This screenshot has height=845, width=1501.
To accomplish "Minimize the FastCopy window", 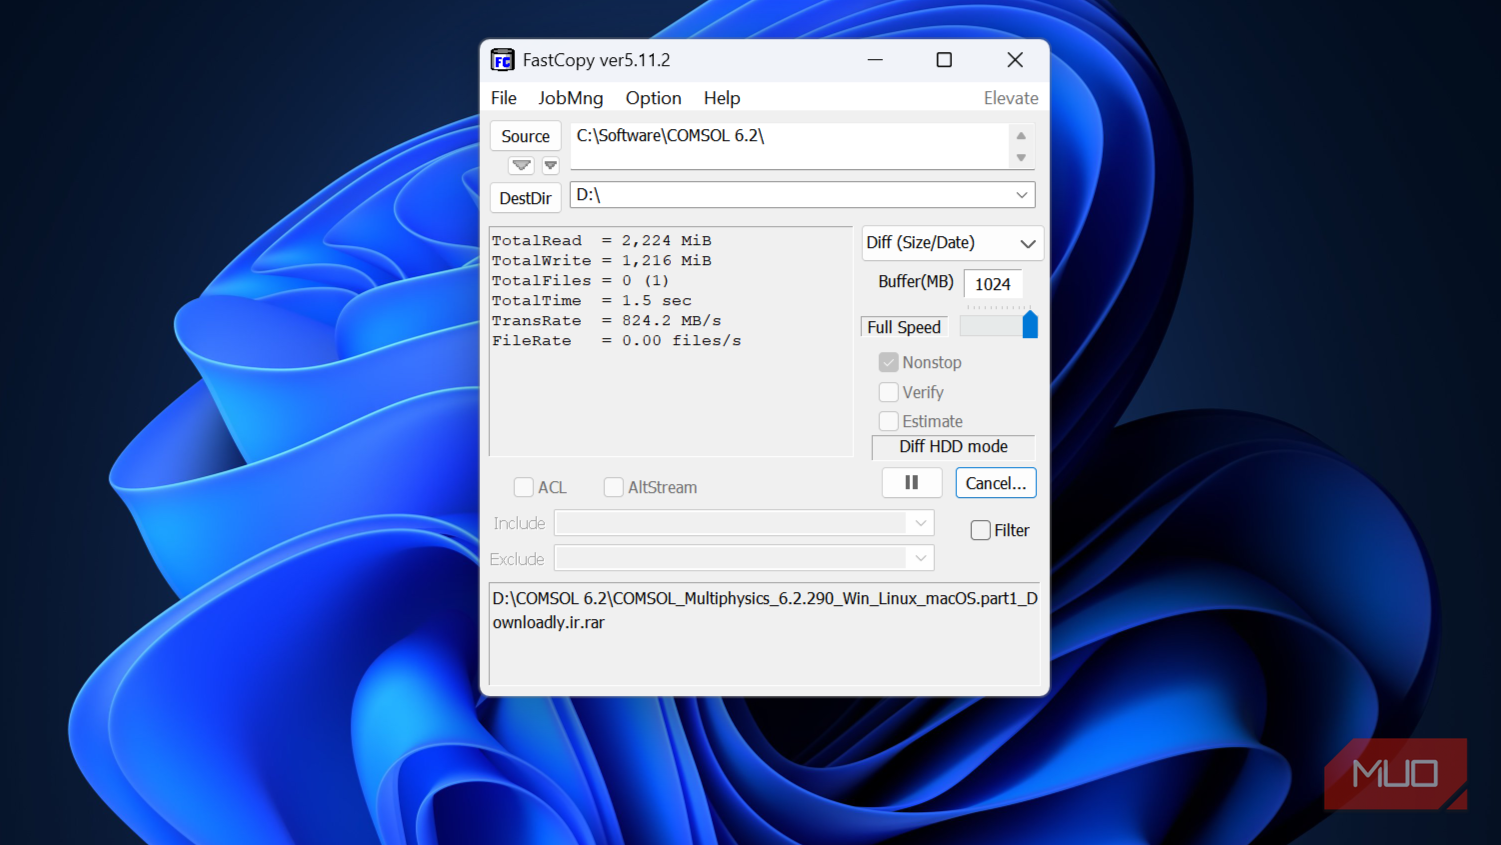I will [x=875, y=60].
